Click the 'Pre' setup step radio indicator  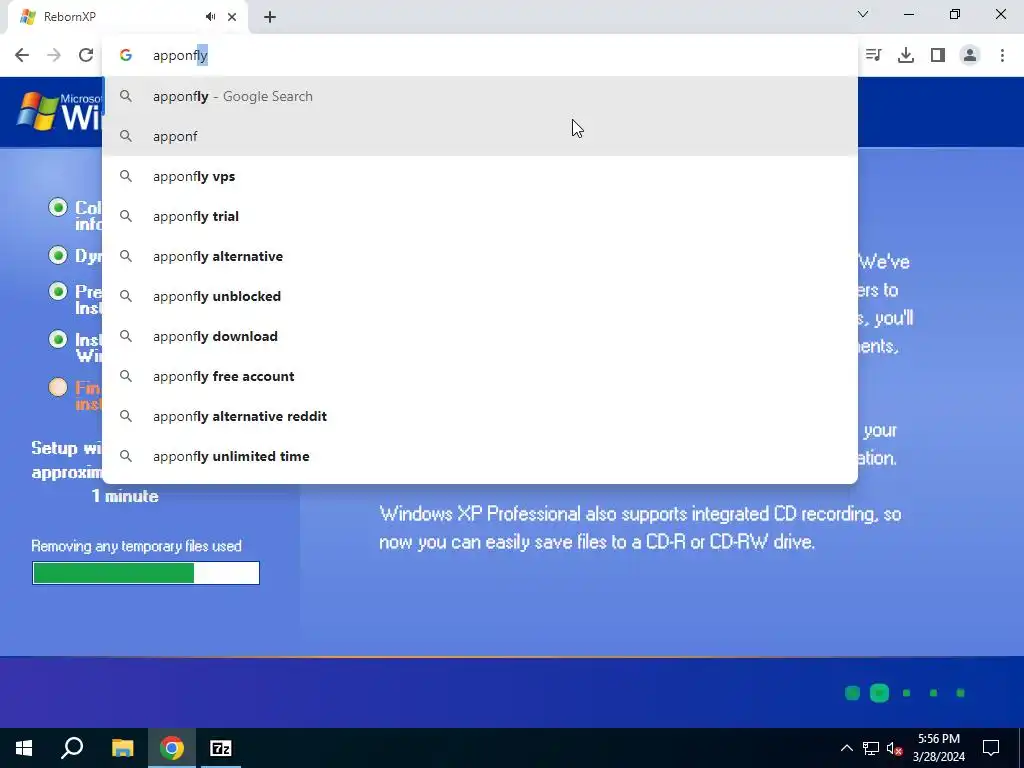tap(58, 291)
